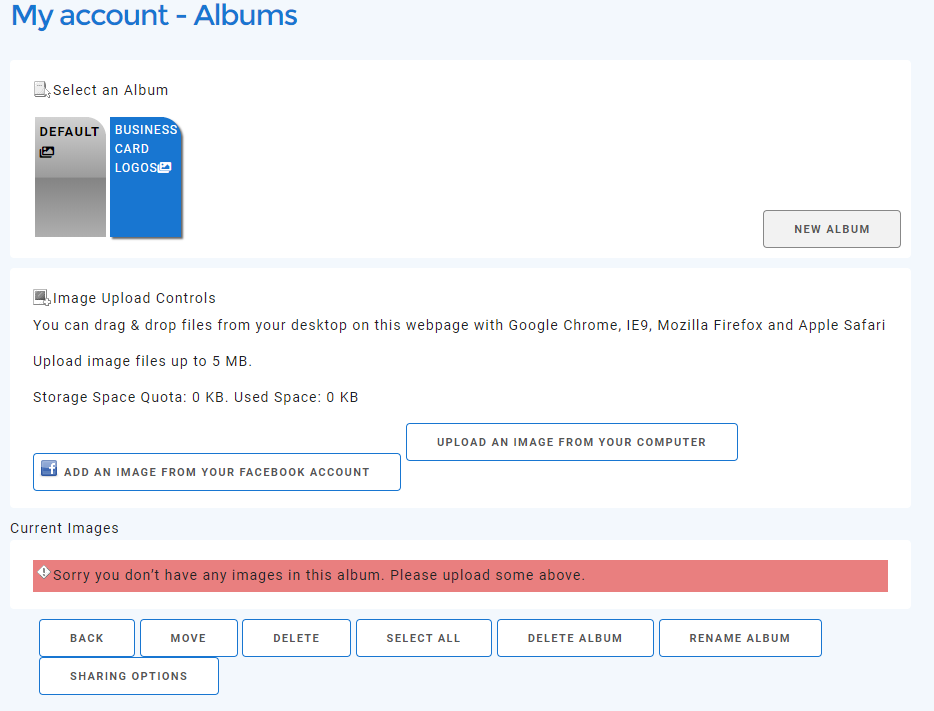Click the Move button

point(188,638)
